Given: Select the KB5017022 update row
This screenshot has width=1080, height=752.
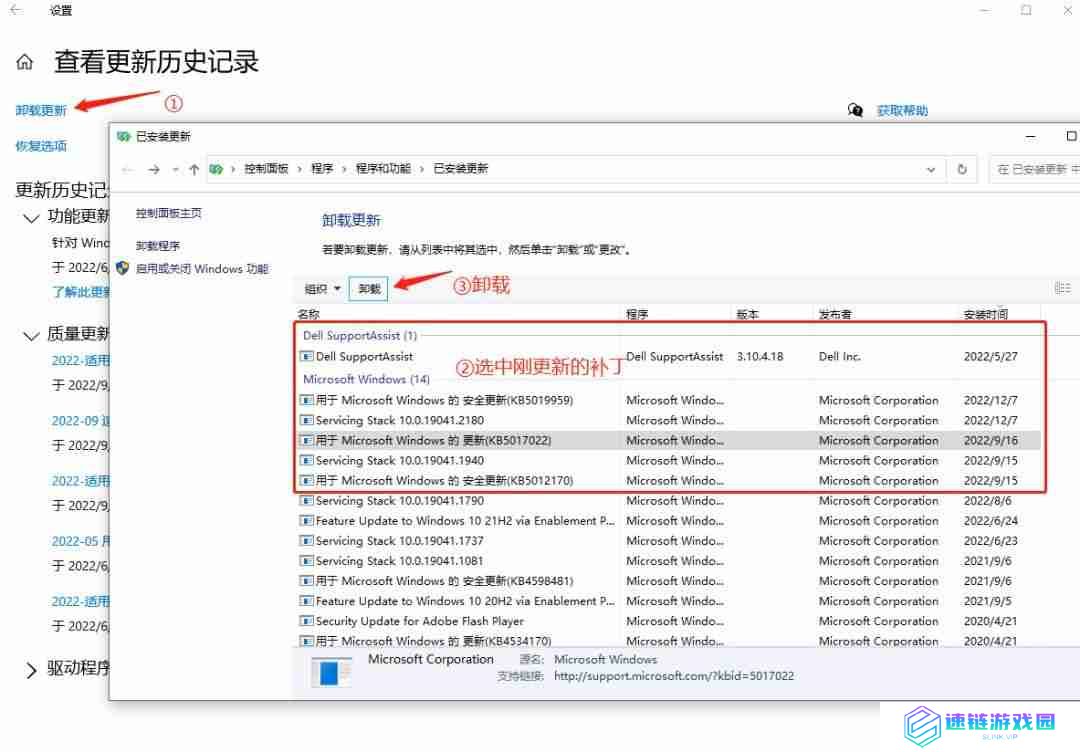Looking at the screenshot, I should [668, 440].
